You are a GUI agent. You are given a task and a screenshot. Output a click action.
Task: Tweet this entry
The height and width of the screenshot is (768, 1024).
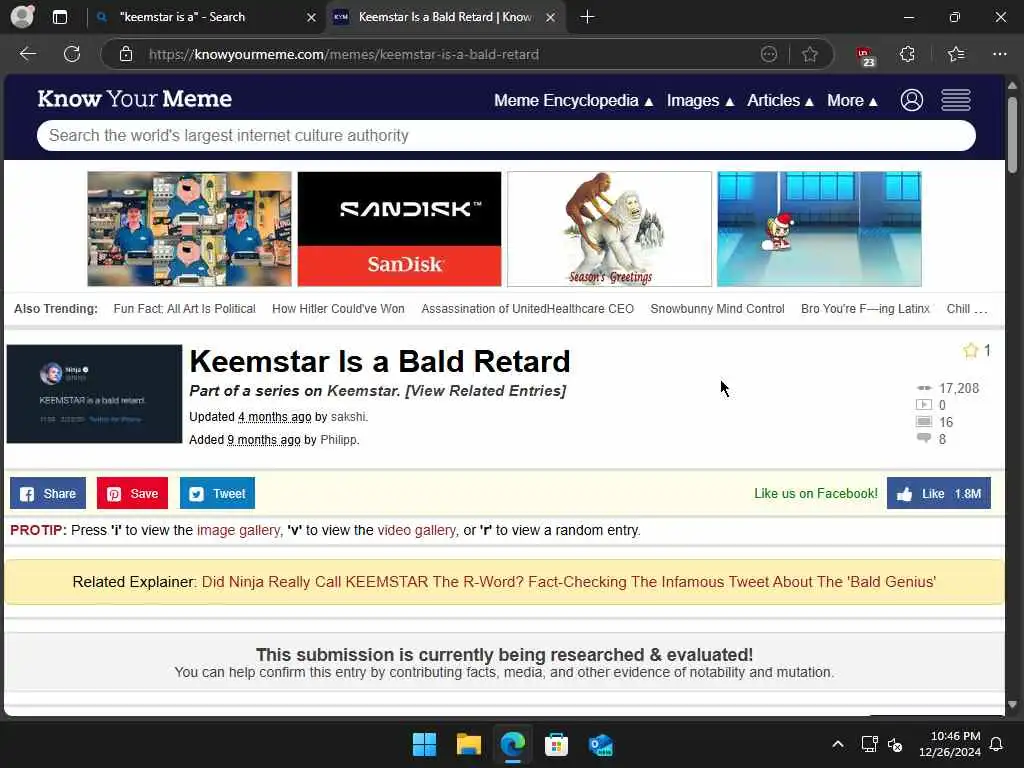(217, 493)
